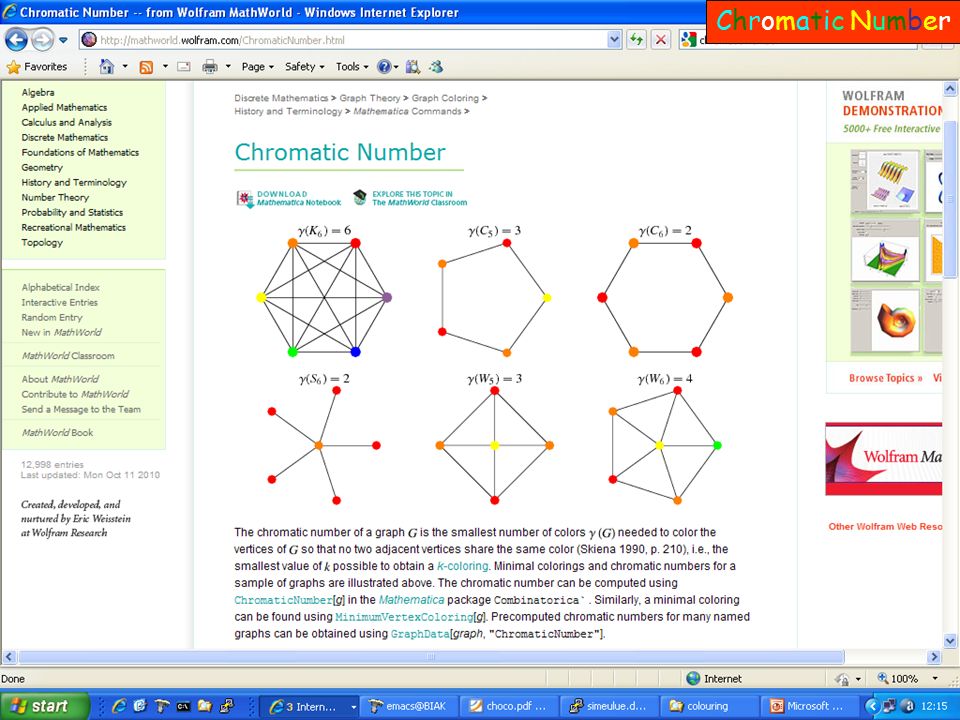Switch to the colouring folder taskbar window

tap(707, 706)
